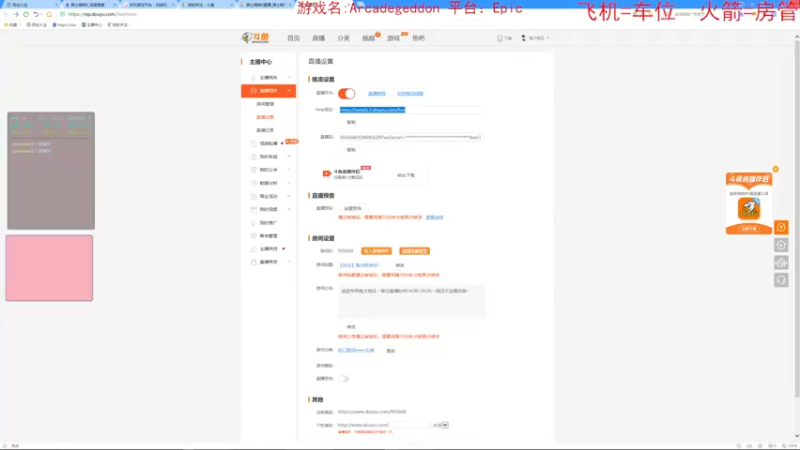Click the zoom icon in bottom-right status bar
800x450 pixels.
(x=784, y=445)
